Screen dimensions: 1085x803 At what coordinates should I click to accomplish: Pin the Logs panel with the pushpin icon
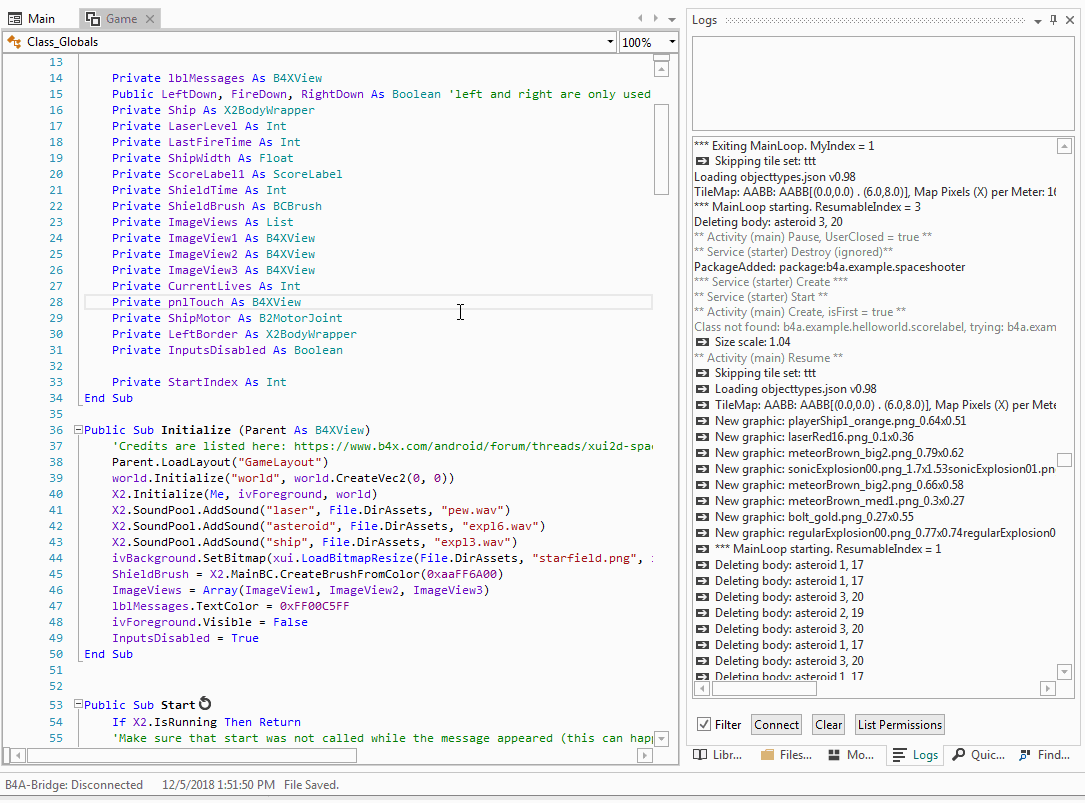(1053, 20)
